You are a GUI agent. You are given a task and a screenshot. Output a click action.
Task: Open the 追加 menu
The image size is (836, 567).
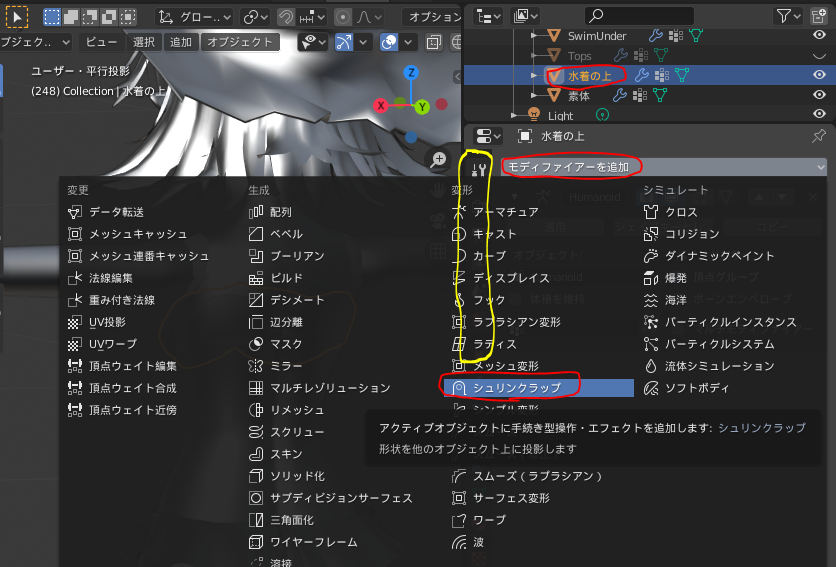(x=181, y=42)
